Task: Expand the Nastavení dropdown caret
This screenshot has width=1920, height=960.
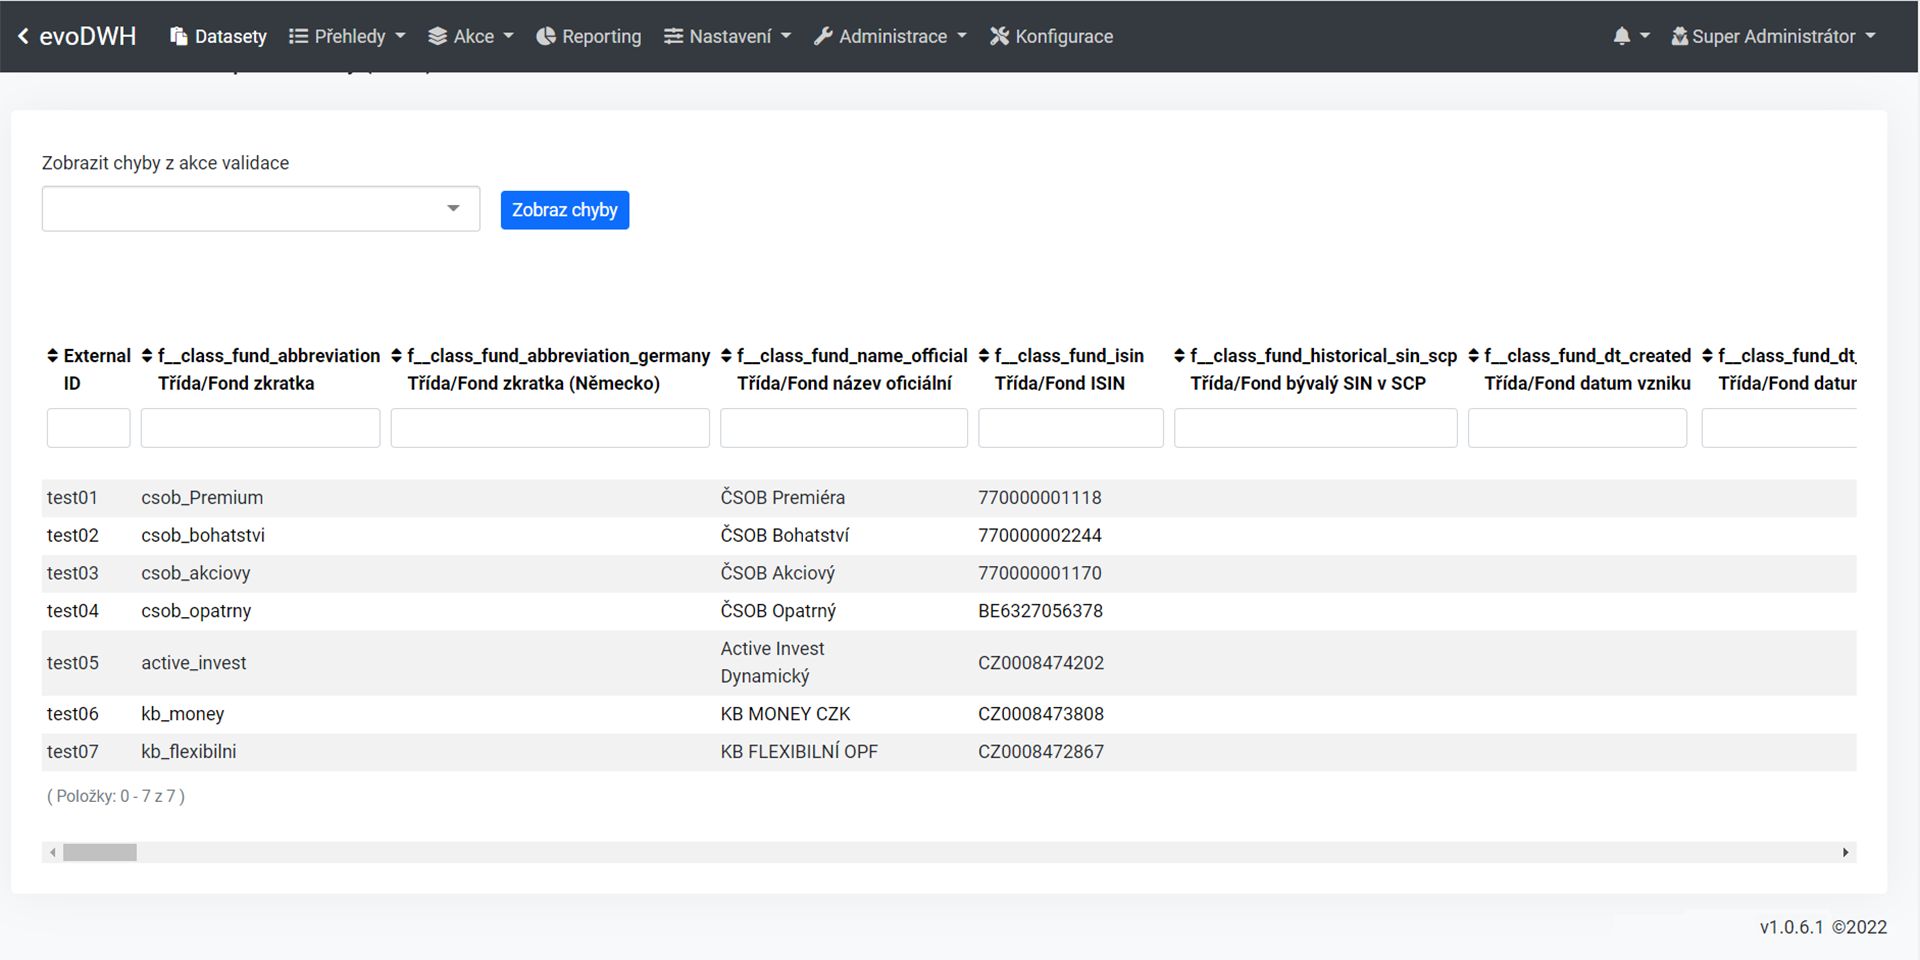Action: (x=786, y=36)
